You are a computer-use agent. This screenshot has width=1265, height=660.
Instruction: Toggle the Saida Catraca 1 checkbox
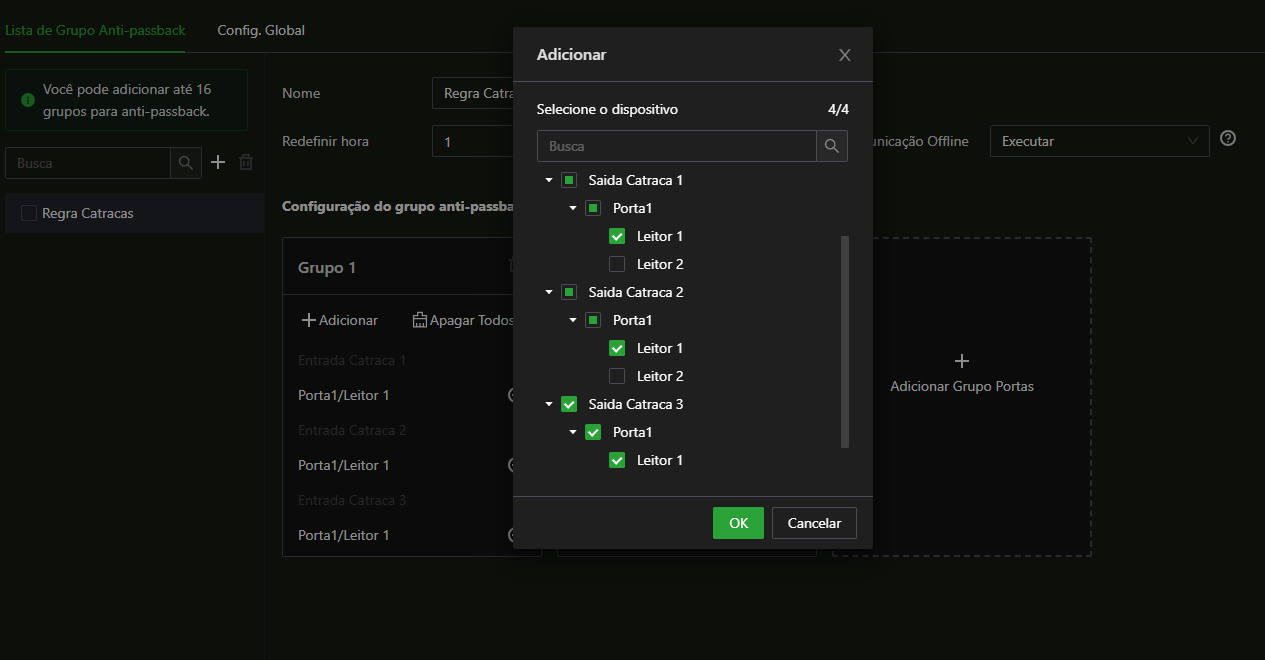click(569, 180)
